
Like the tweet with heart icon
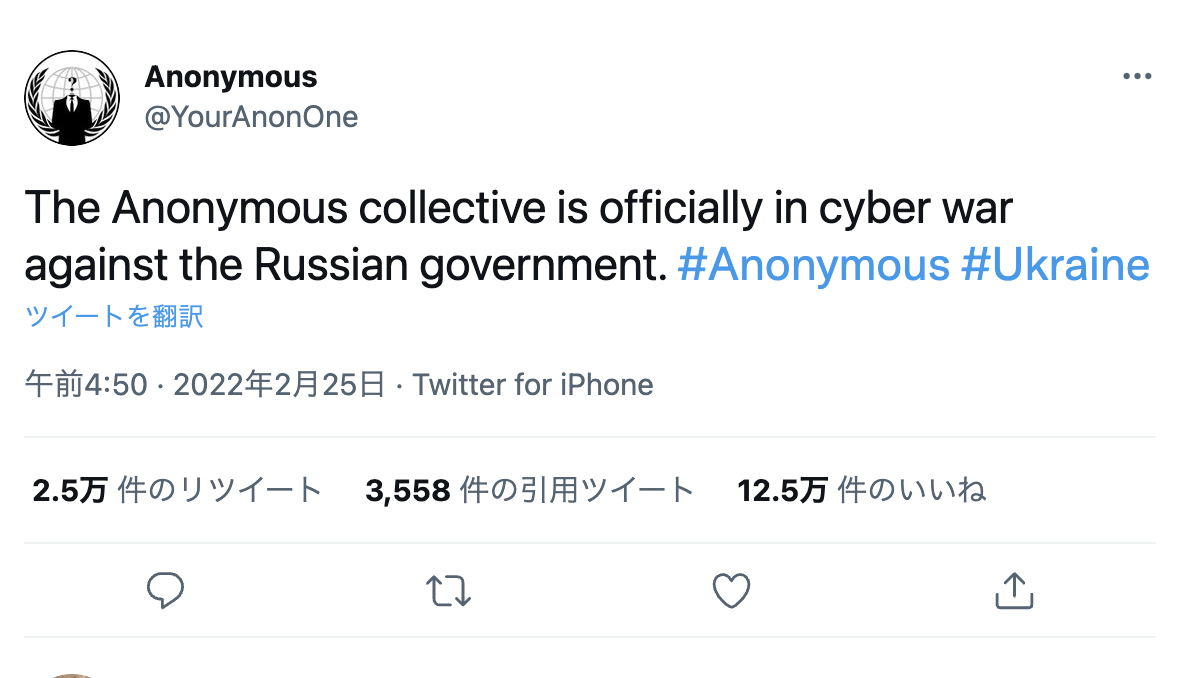click(731, 591)
